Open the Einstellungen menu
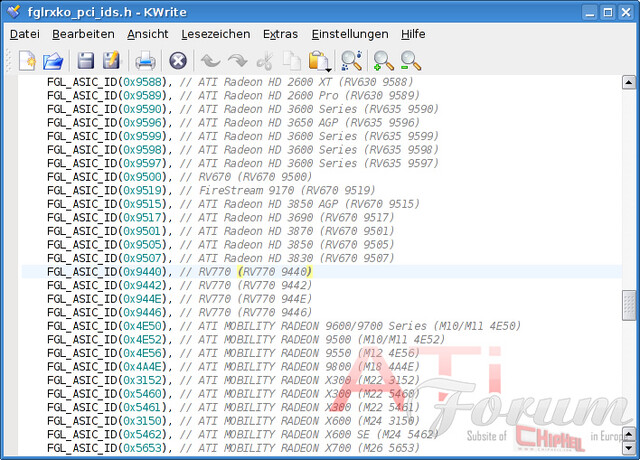This screenshot has width=640, height=460. pos(350,34)
